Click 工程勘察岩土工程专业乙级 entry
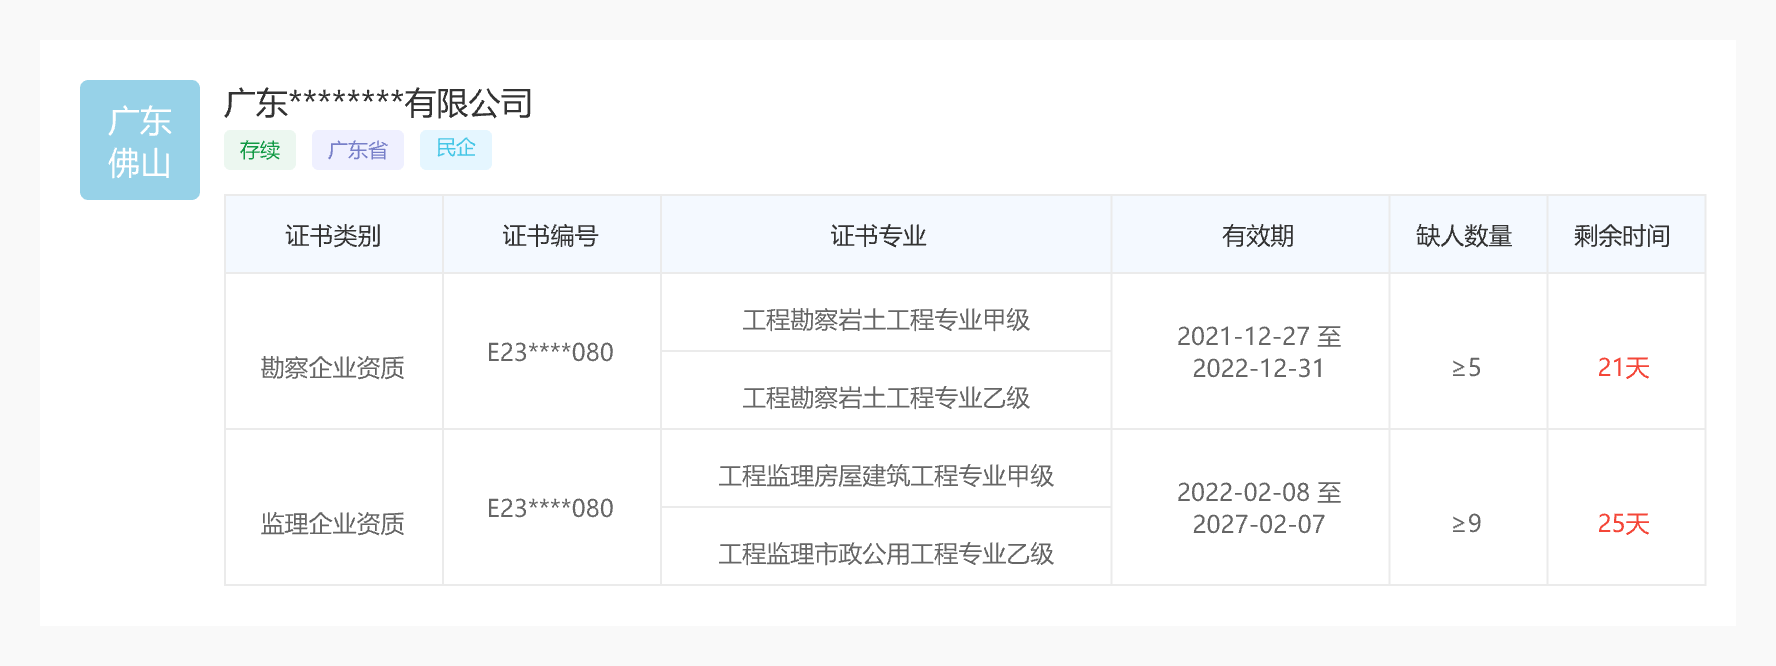Viewport: 1776px width, 666px height. 886,398
